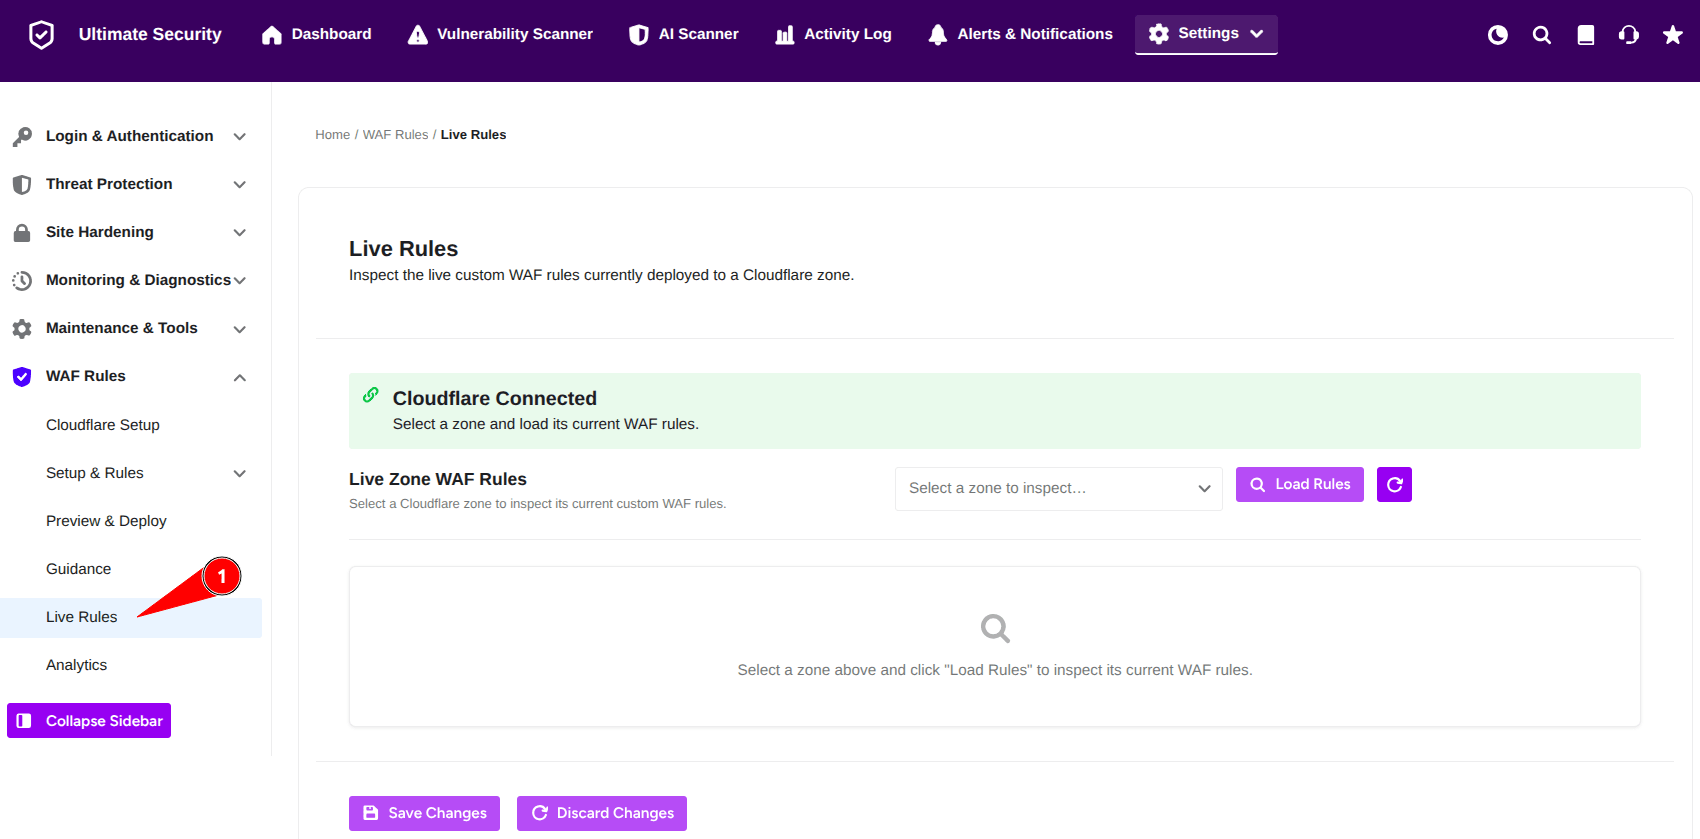Click the Cloudflare Connected heading text
The image size is (1700, 839).
[x=495, y=398]
